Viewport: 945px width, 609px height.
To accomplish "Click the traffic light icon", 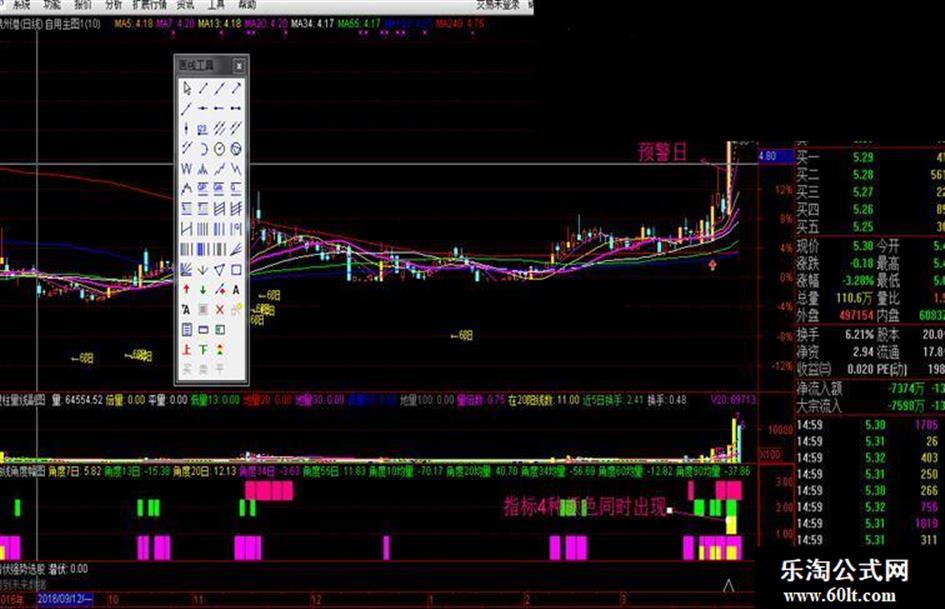I will point(219,350).
